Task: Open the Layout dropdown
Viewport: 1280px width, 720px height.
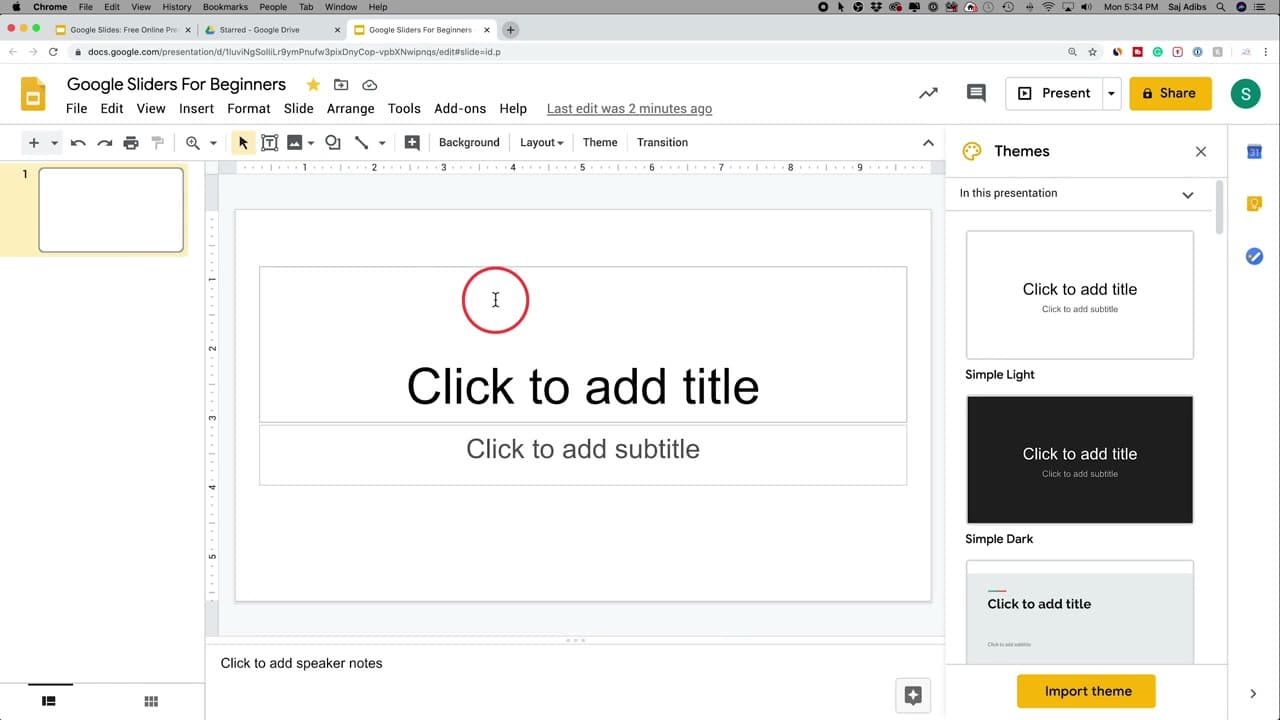Action: coord(541,142)
